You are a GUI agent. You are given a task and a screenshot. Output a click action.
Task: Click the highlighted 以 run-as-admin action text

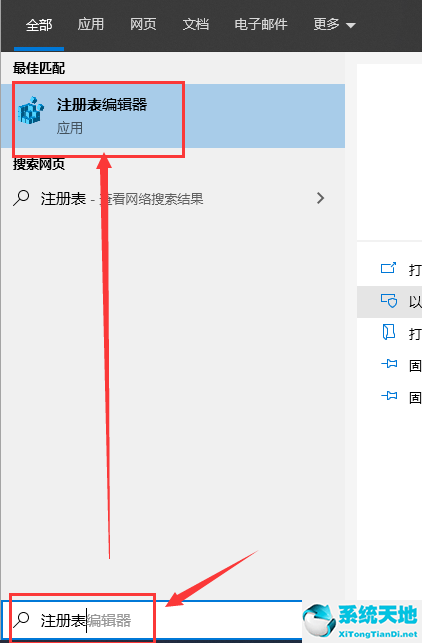(415, 302)
